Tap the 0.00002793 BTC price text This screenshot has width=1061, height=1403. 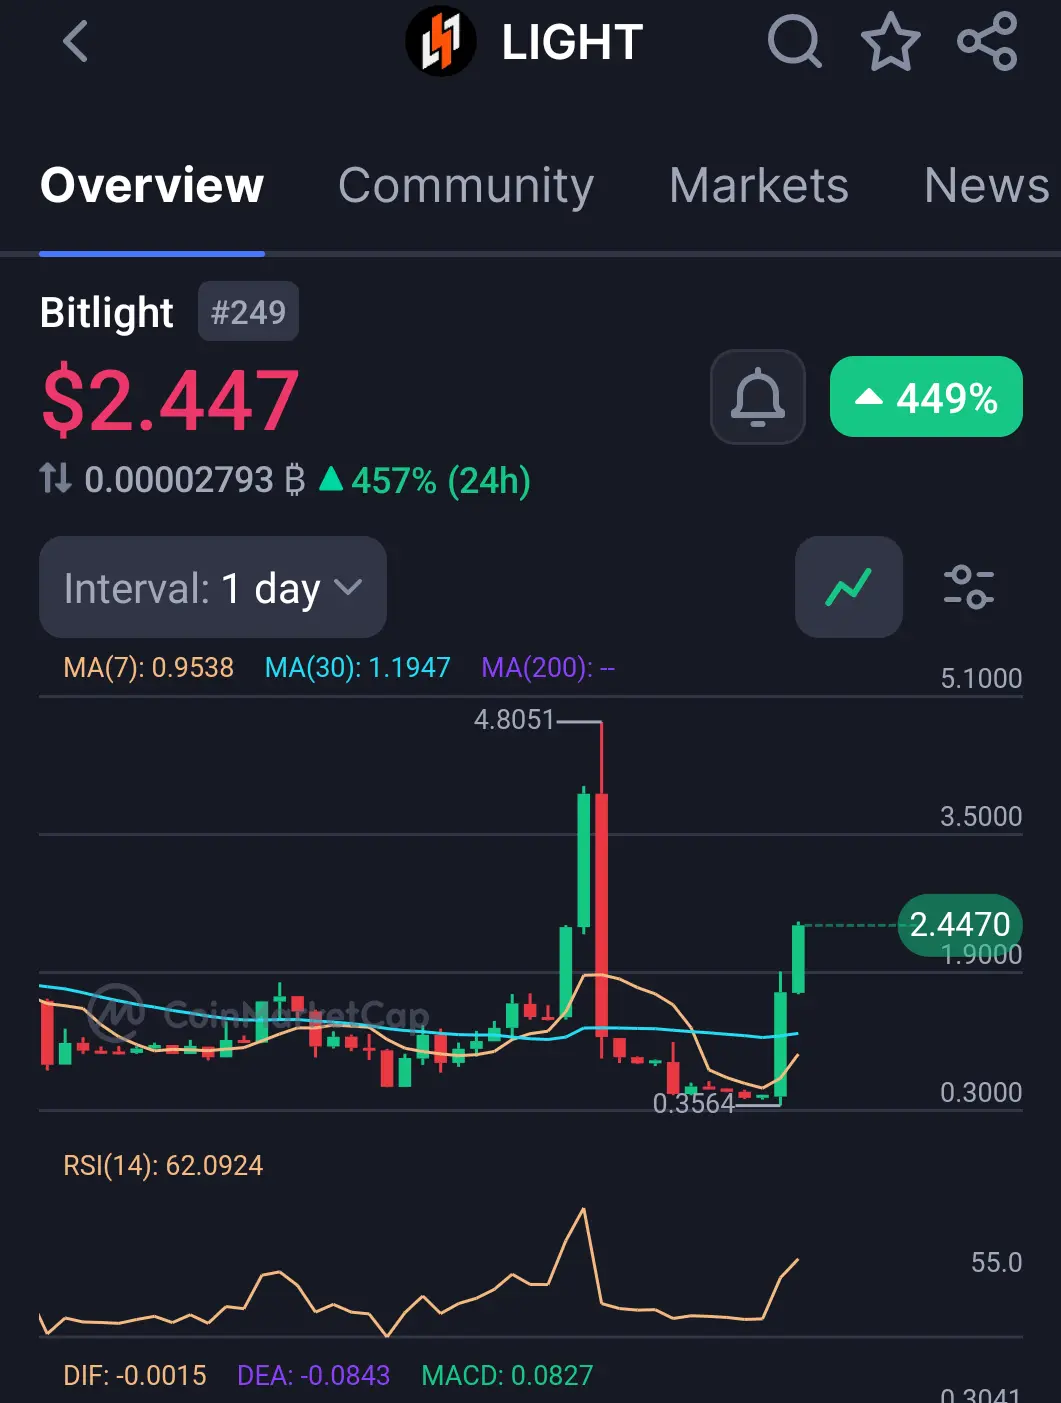click(x=195, y=480)
